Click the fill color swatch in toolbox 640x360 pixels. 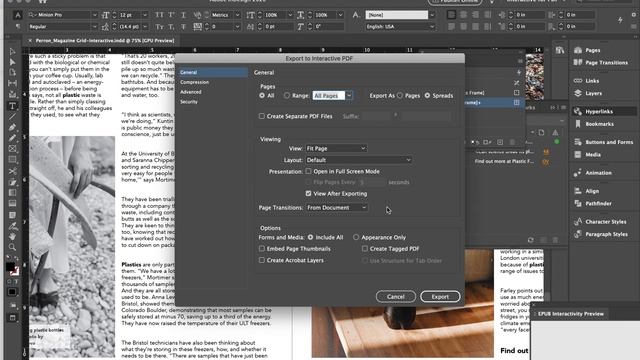click(10, 267)
